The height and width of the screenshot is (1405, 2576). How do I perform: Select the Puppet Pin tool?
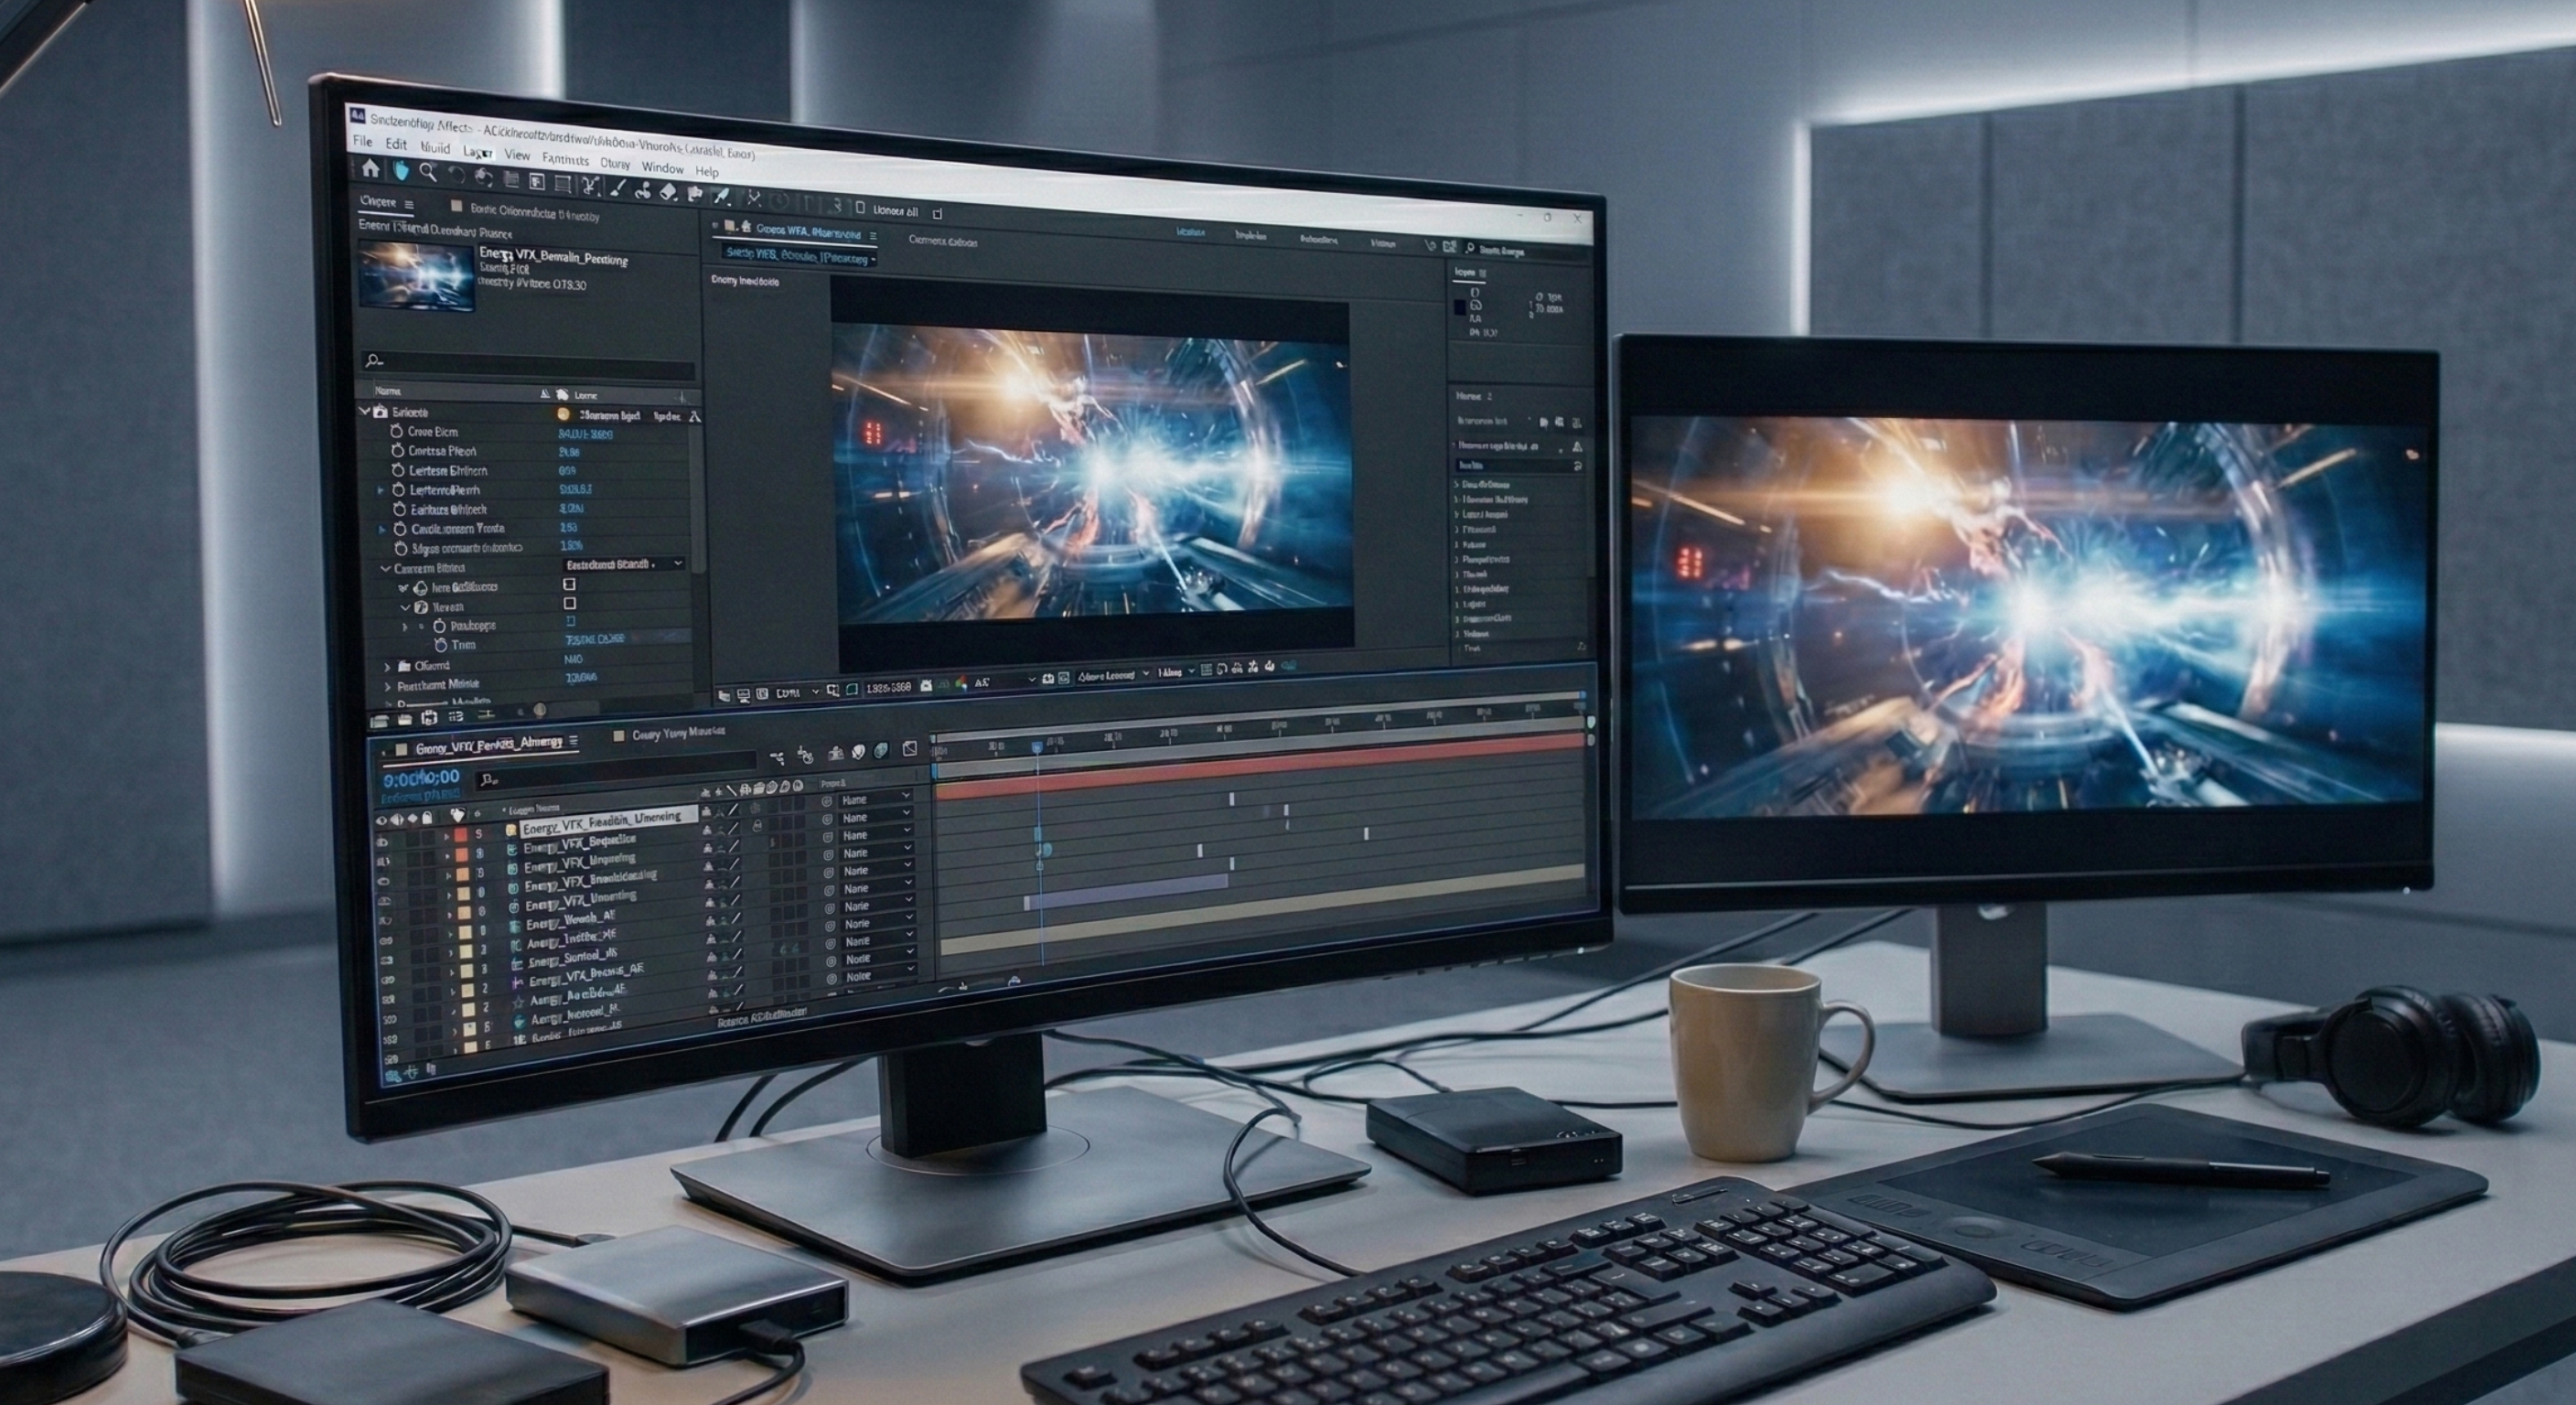[722, 196]
